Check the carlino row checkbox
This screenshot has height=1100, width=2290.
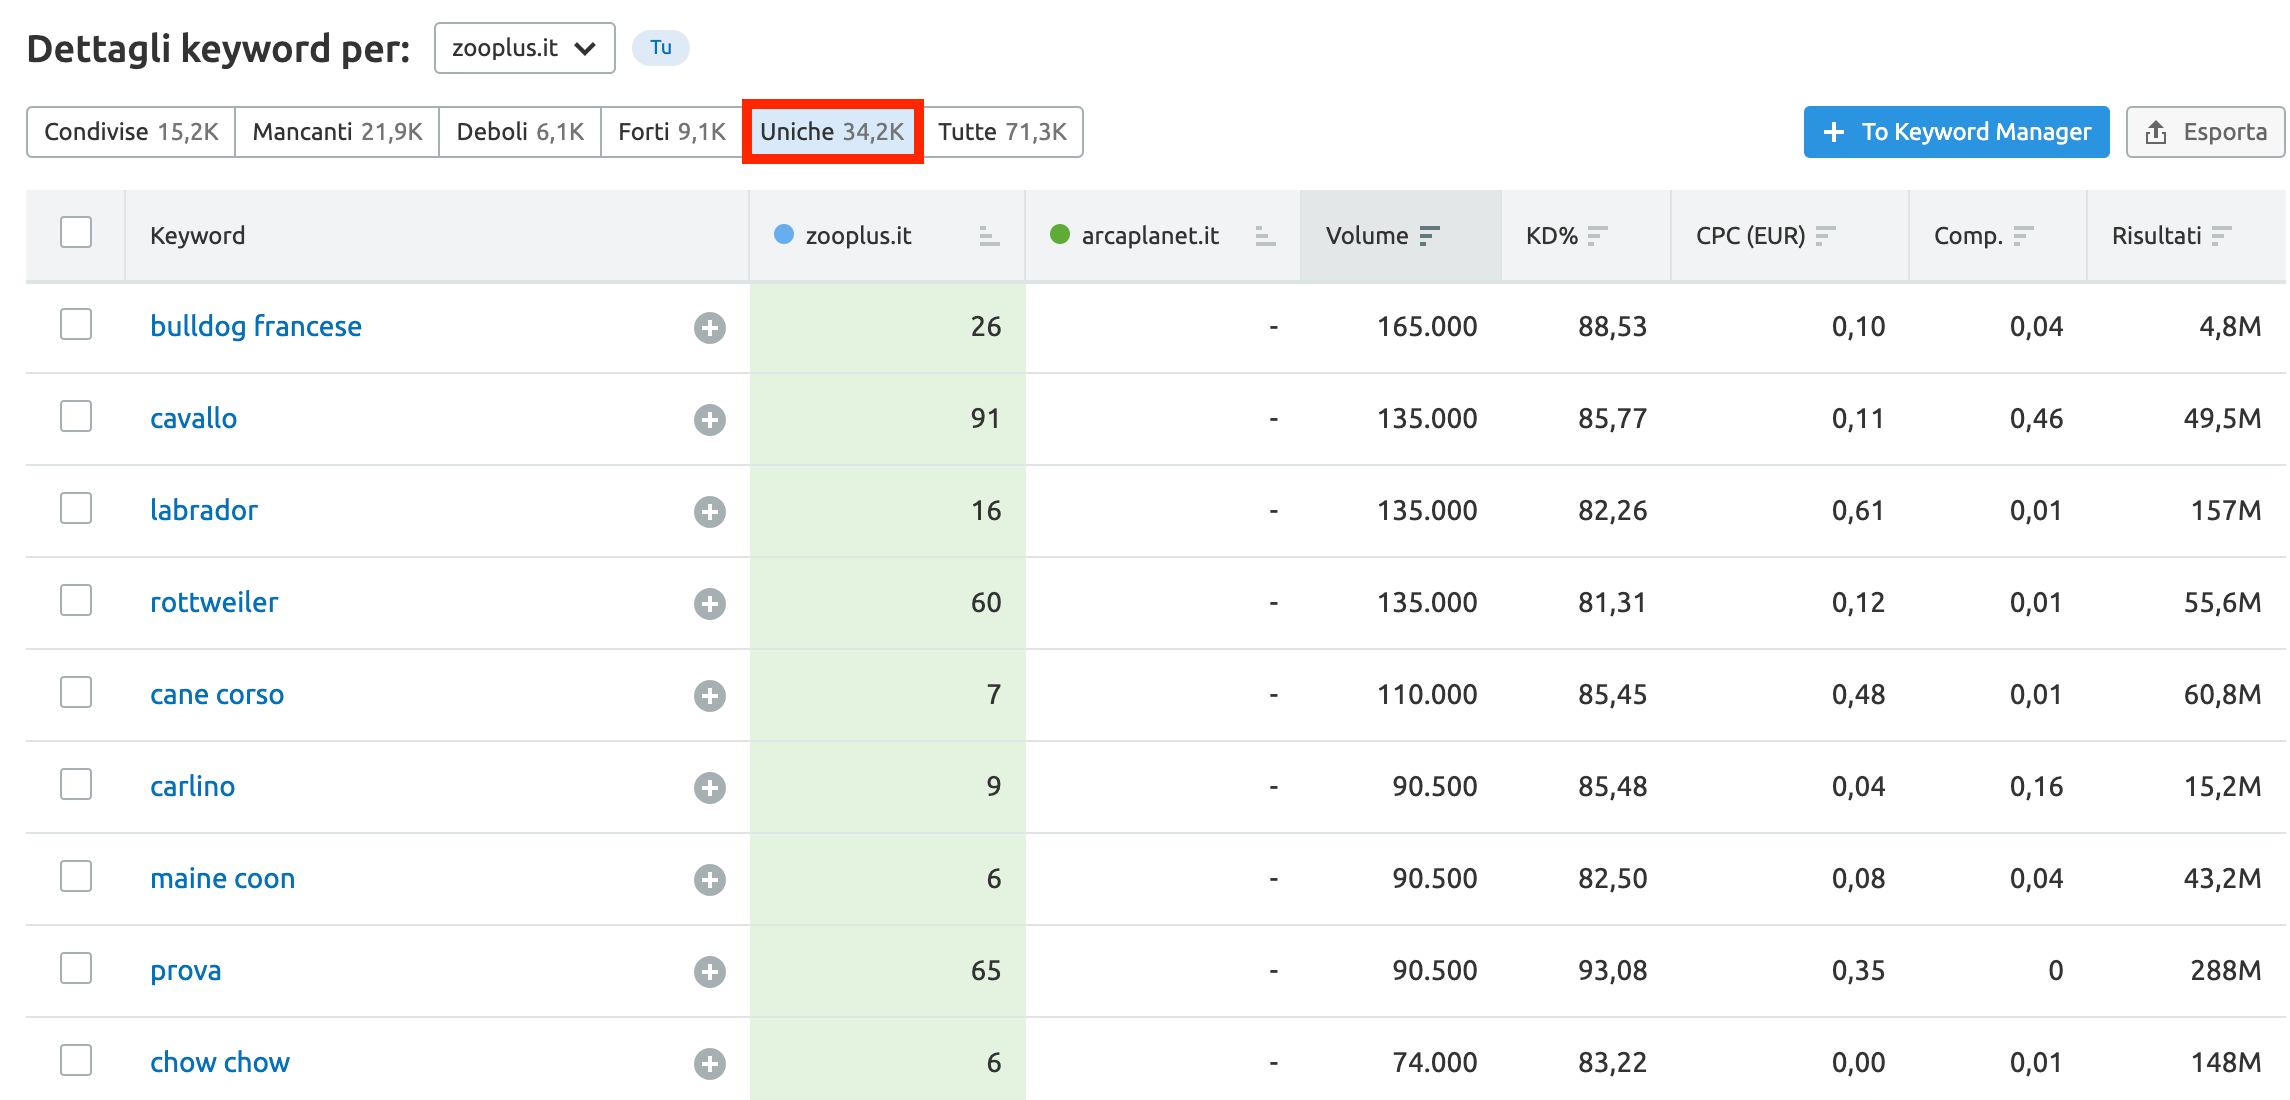(76, 784)
